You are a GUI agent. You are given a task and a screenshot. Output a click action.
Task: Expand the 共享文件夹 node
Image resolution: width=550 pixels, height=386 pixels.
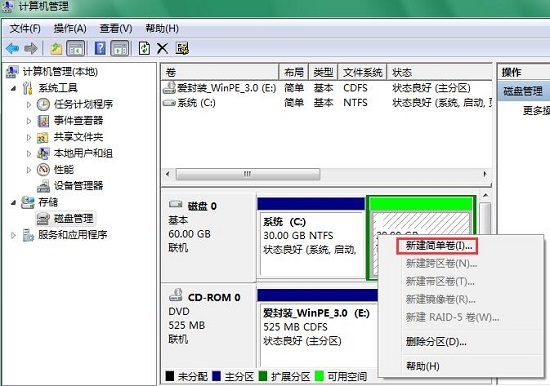pos(29,137)
